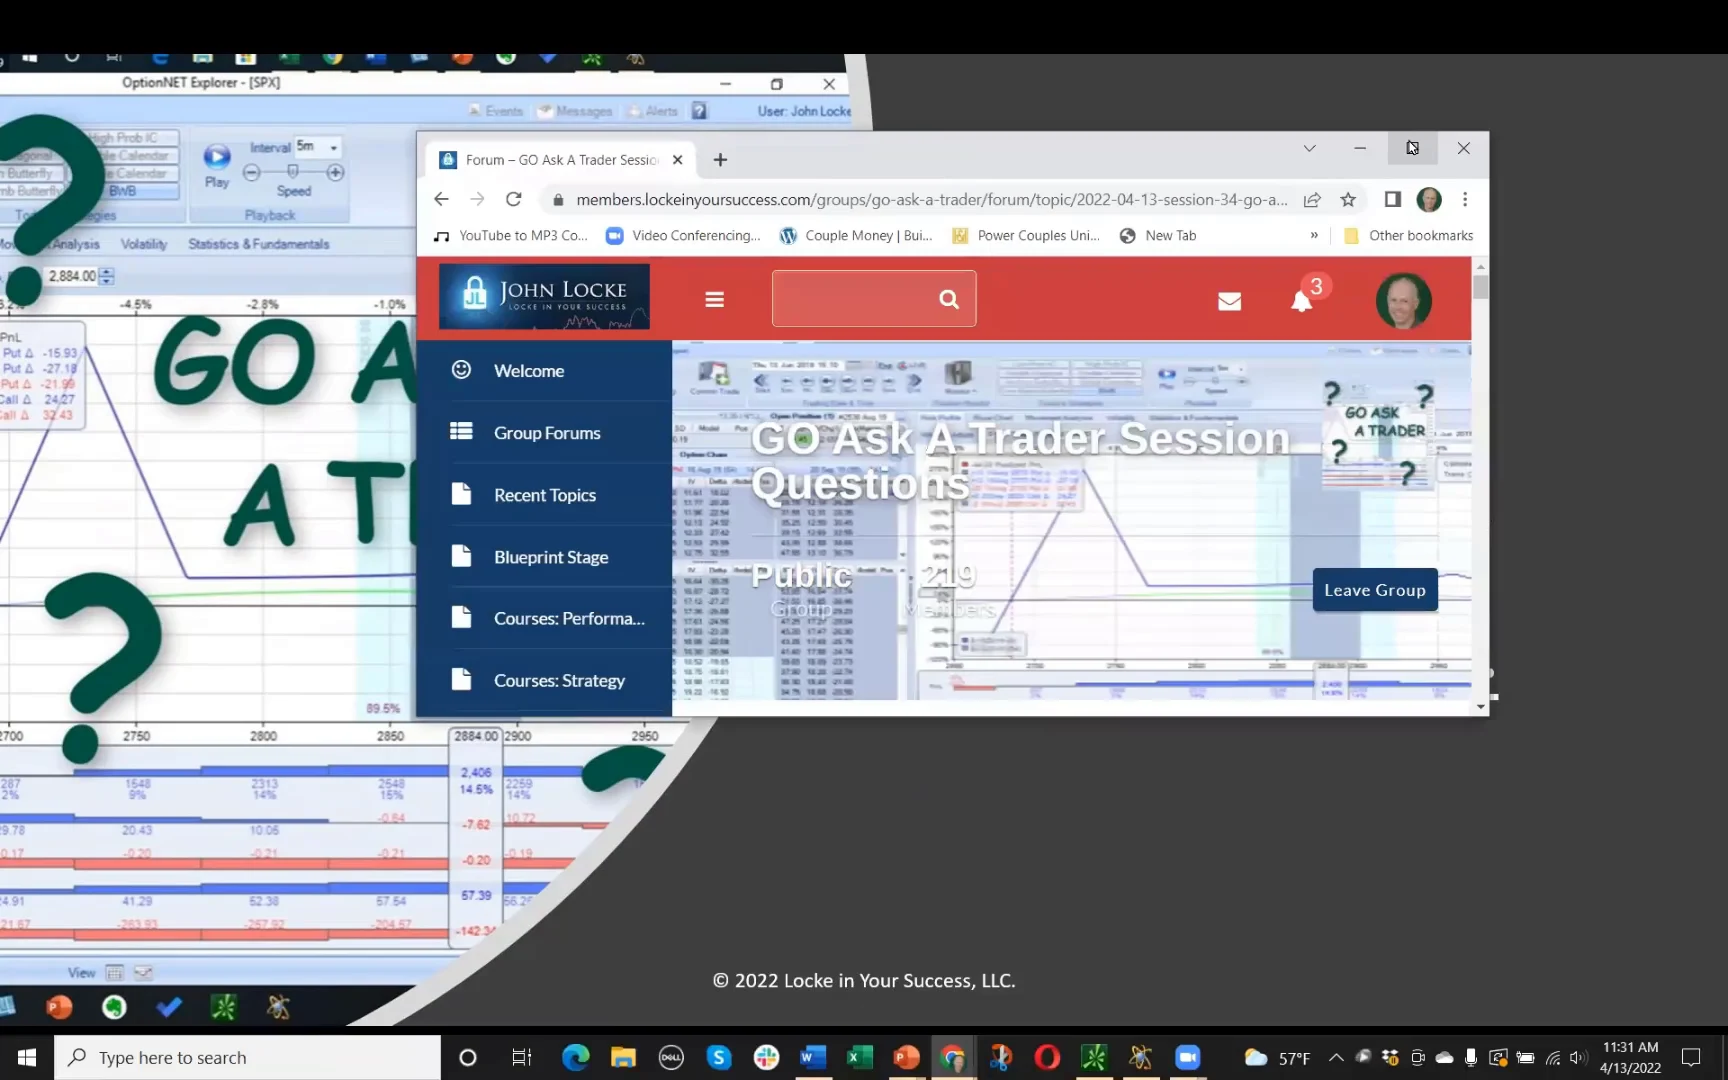Viewport: 1728px width, 1080px height.
Task: Click Play in OptionNET Explorer playback
Action: point(217,166)
